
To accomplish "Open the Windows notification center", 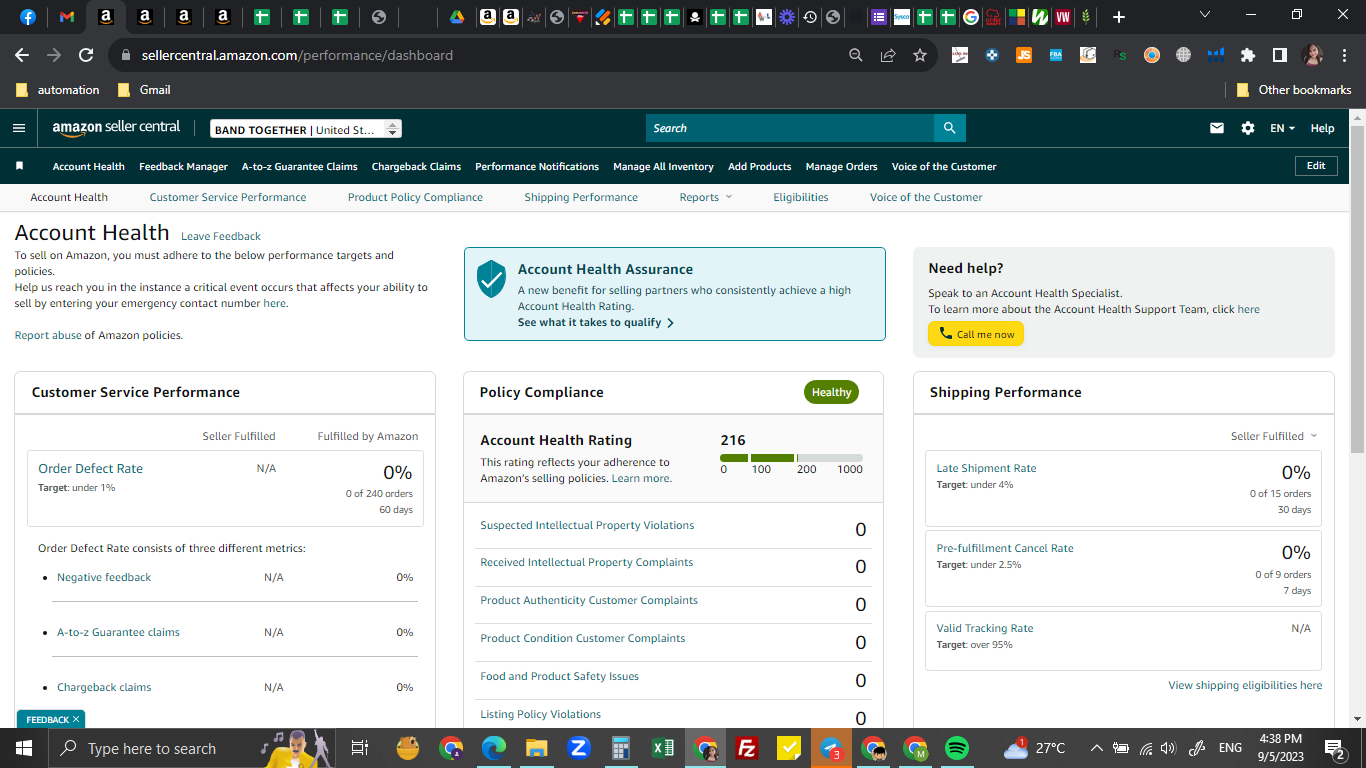I will point(1335,748).
